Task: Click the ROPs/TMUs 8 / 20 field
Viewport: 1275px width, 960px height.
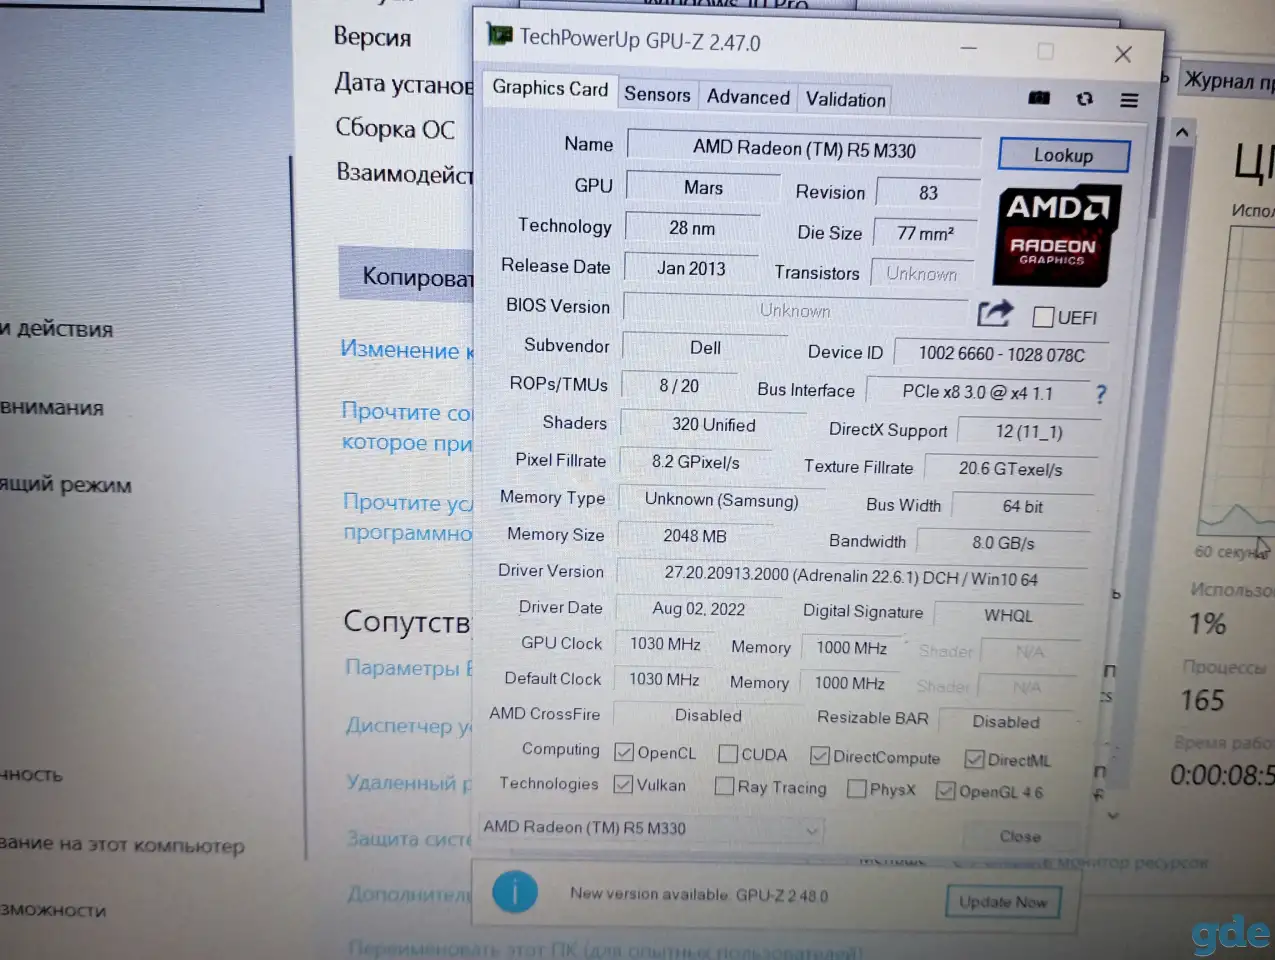Action: click(679, 386)
